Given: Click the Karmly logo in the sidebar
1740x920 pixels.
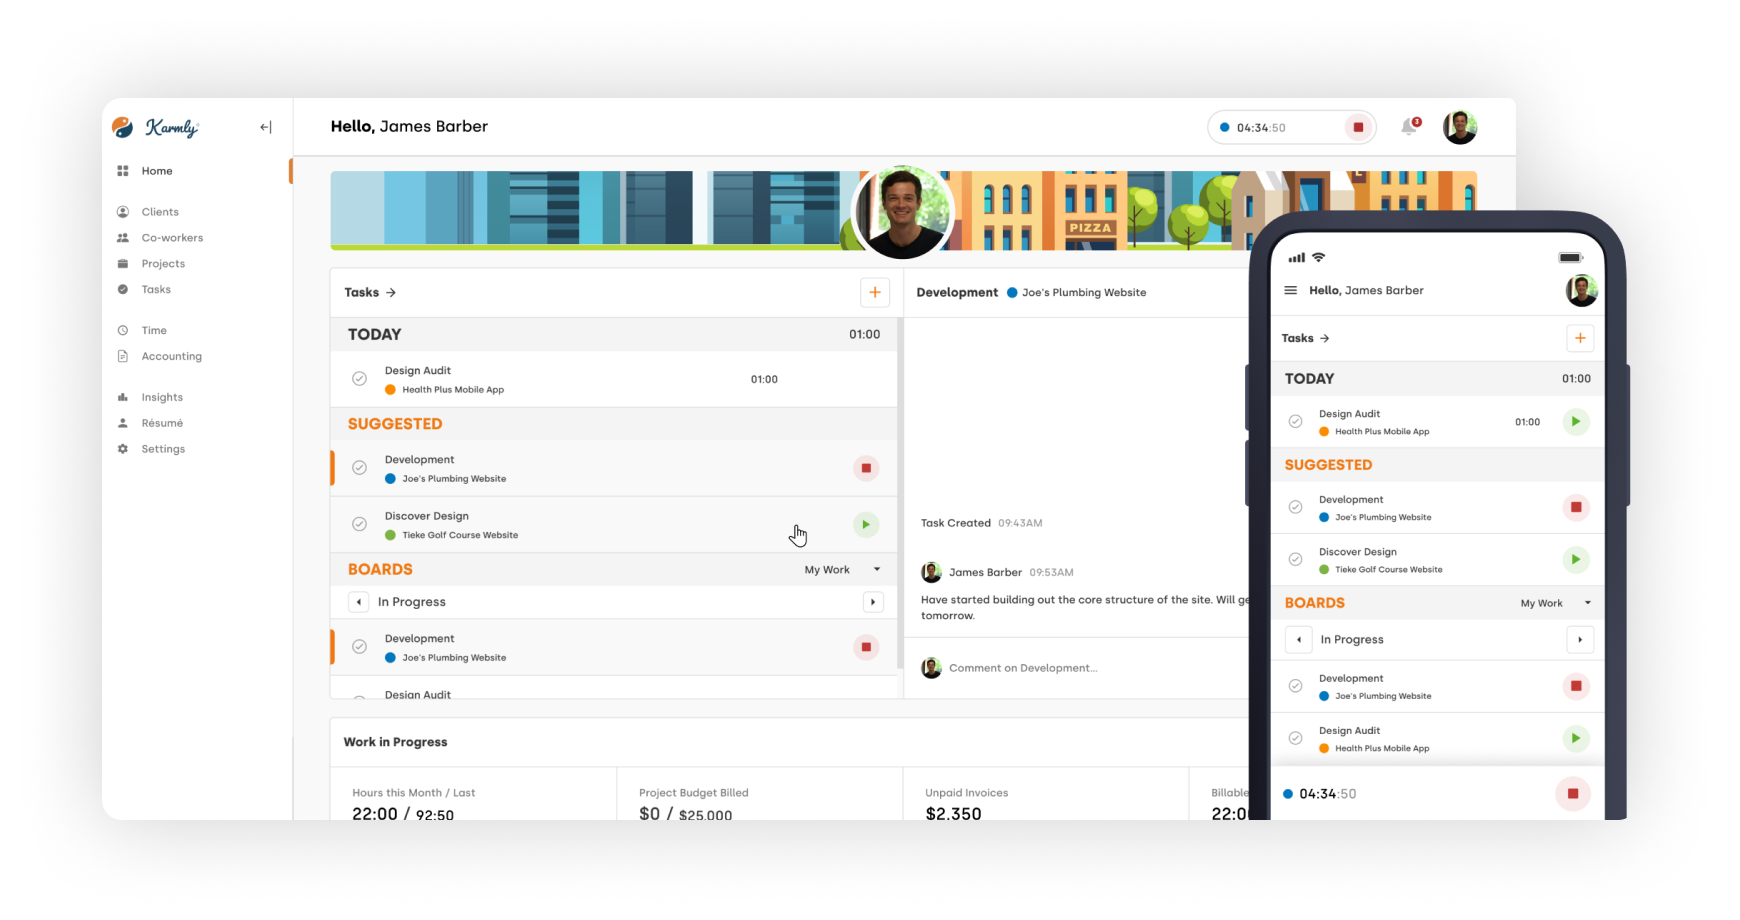Looking at the screenshot, I should (156, 127).
